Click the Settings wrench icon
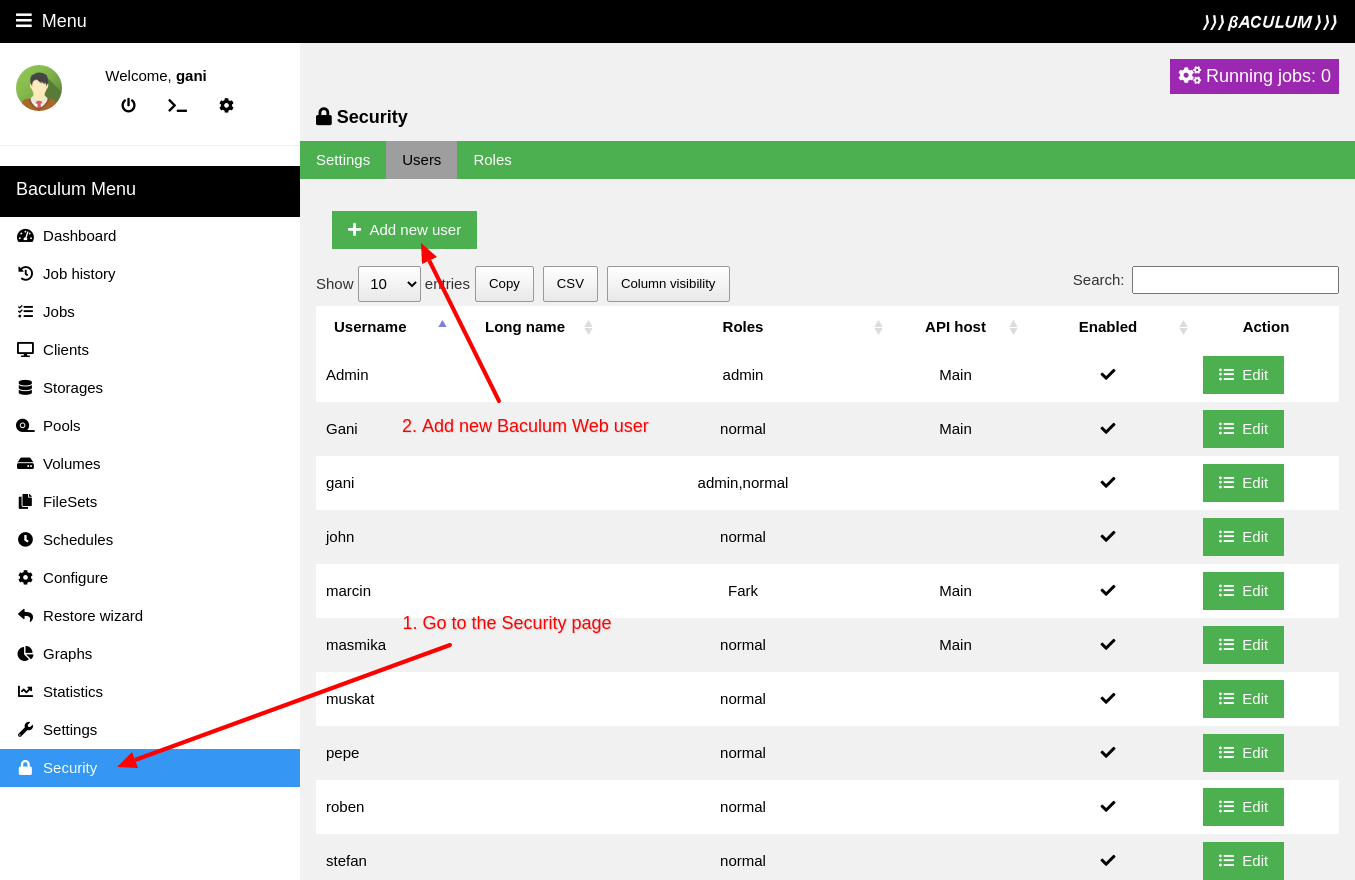Viewport: 1355px width, 880px height. [x=25, y=730]
